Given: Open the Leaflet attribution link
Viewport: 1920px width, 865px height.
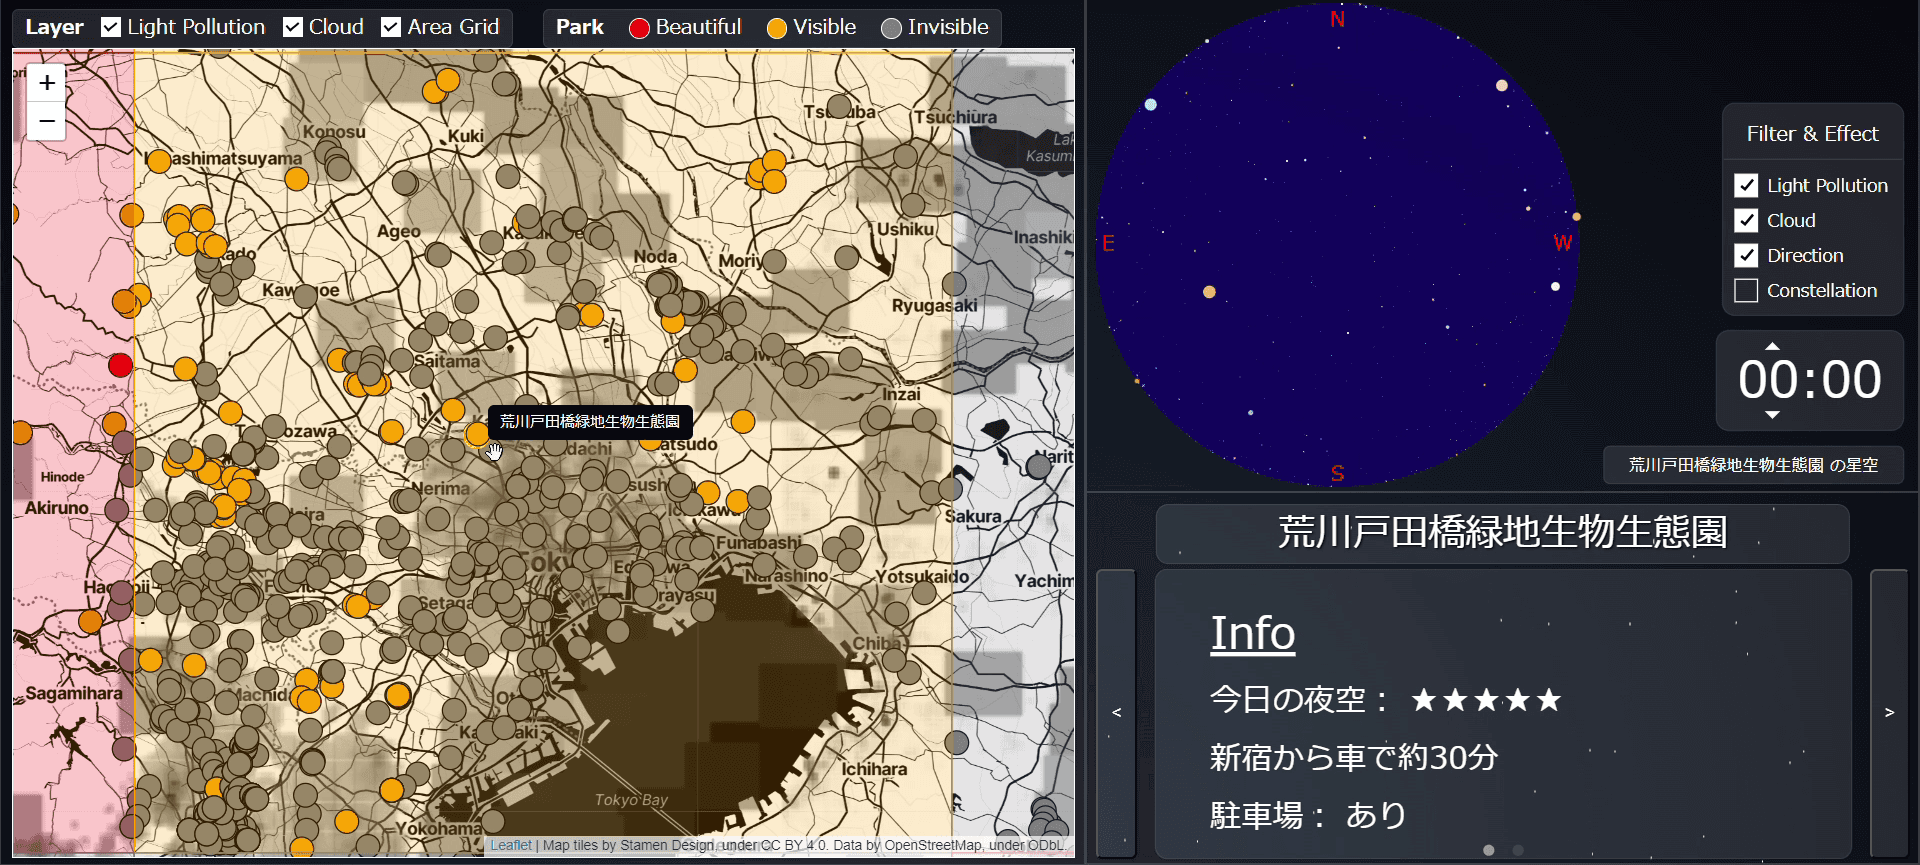Looking at the screenshot, I should (511, 845).
